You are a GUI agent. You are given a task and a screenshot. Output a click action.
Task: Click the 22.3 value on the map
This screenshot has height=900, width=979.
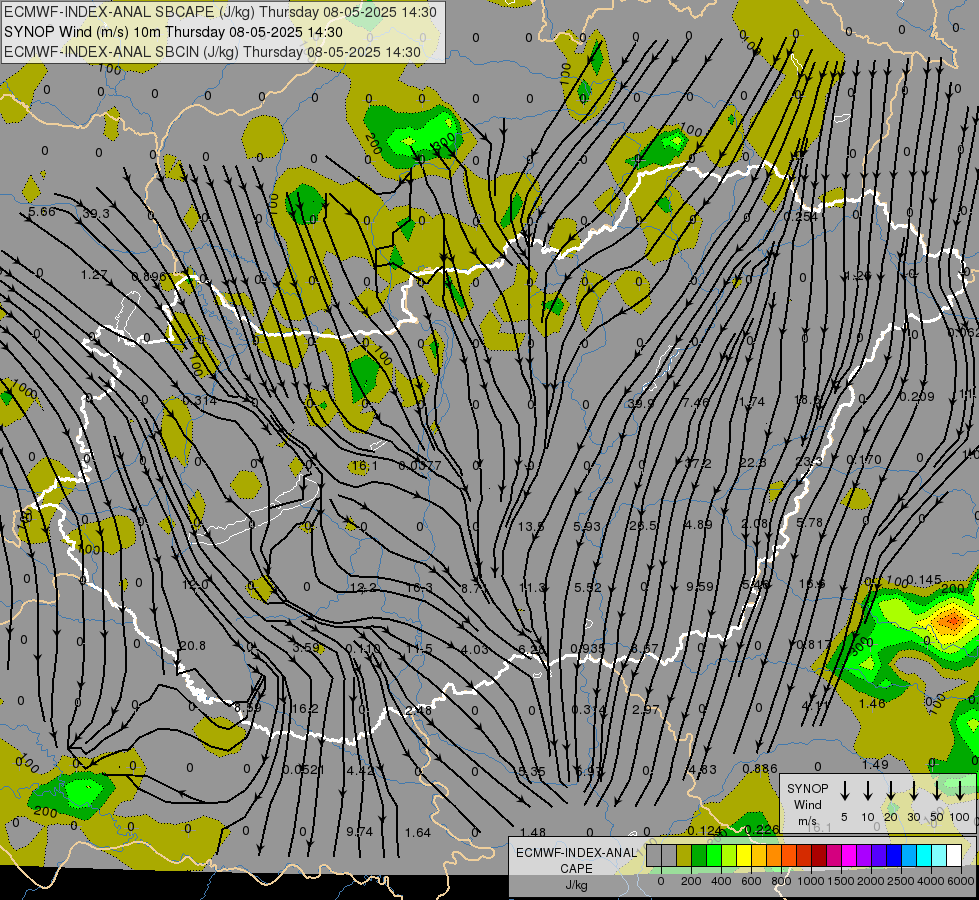752,462
